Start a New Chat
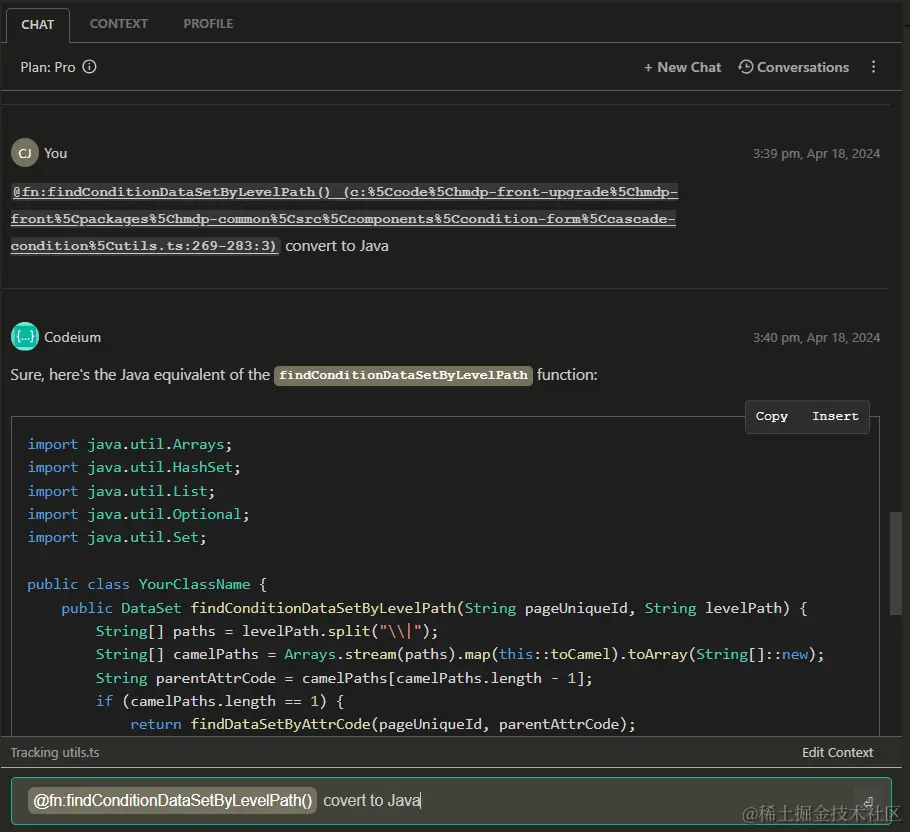 point(682,67)
